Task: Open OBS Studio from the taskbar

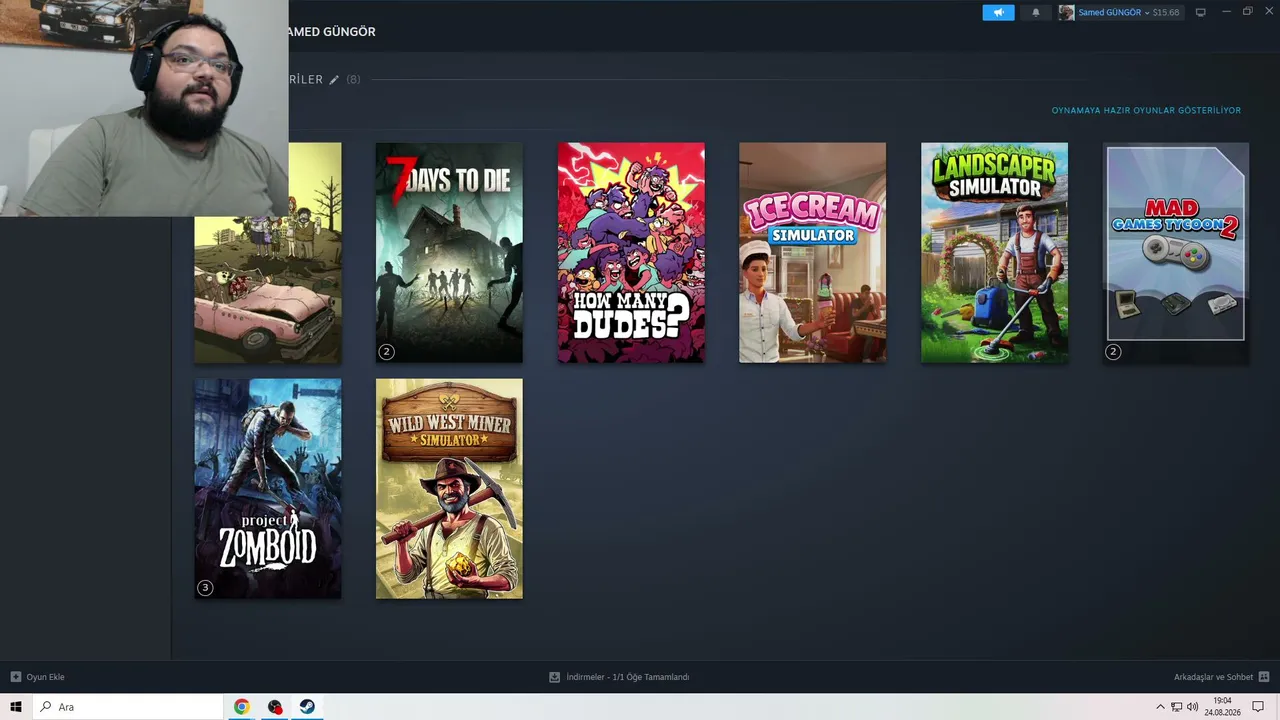Action: (275, 707)
